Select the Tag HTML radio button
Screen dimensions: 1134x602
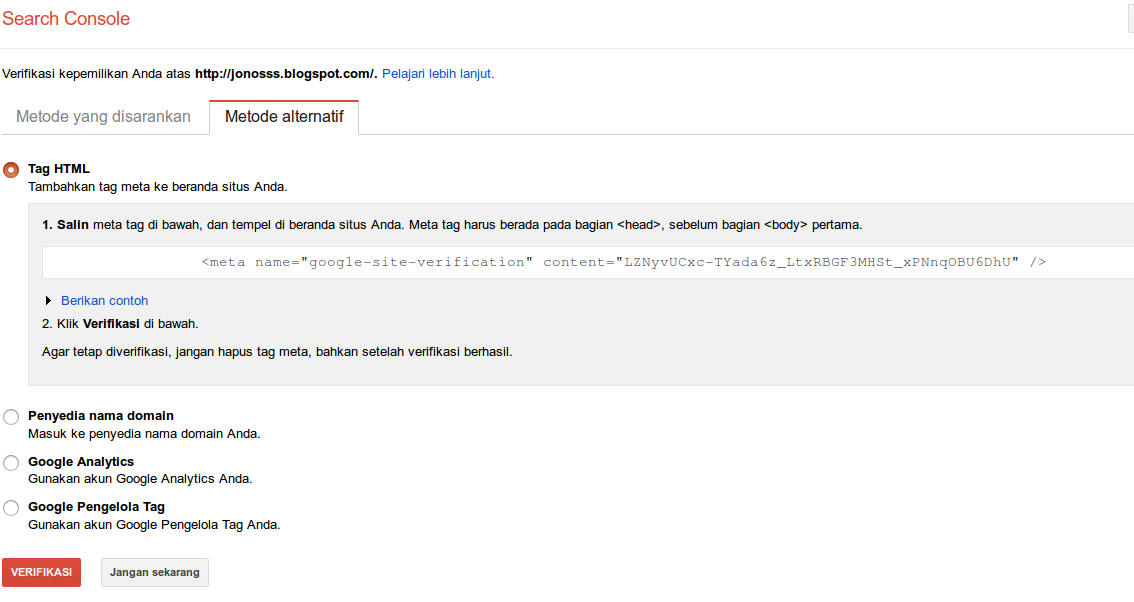coord(11,170)
